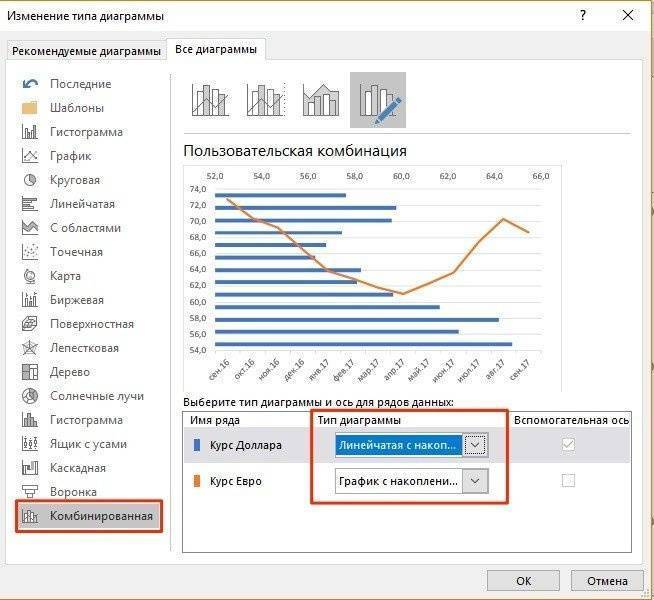Open chart type dropdown for Курс Евро
Screen dimensions: 654x600
click(475, 481)
